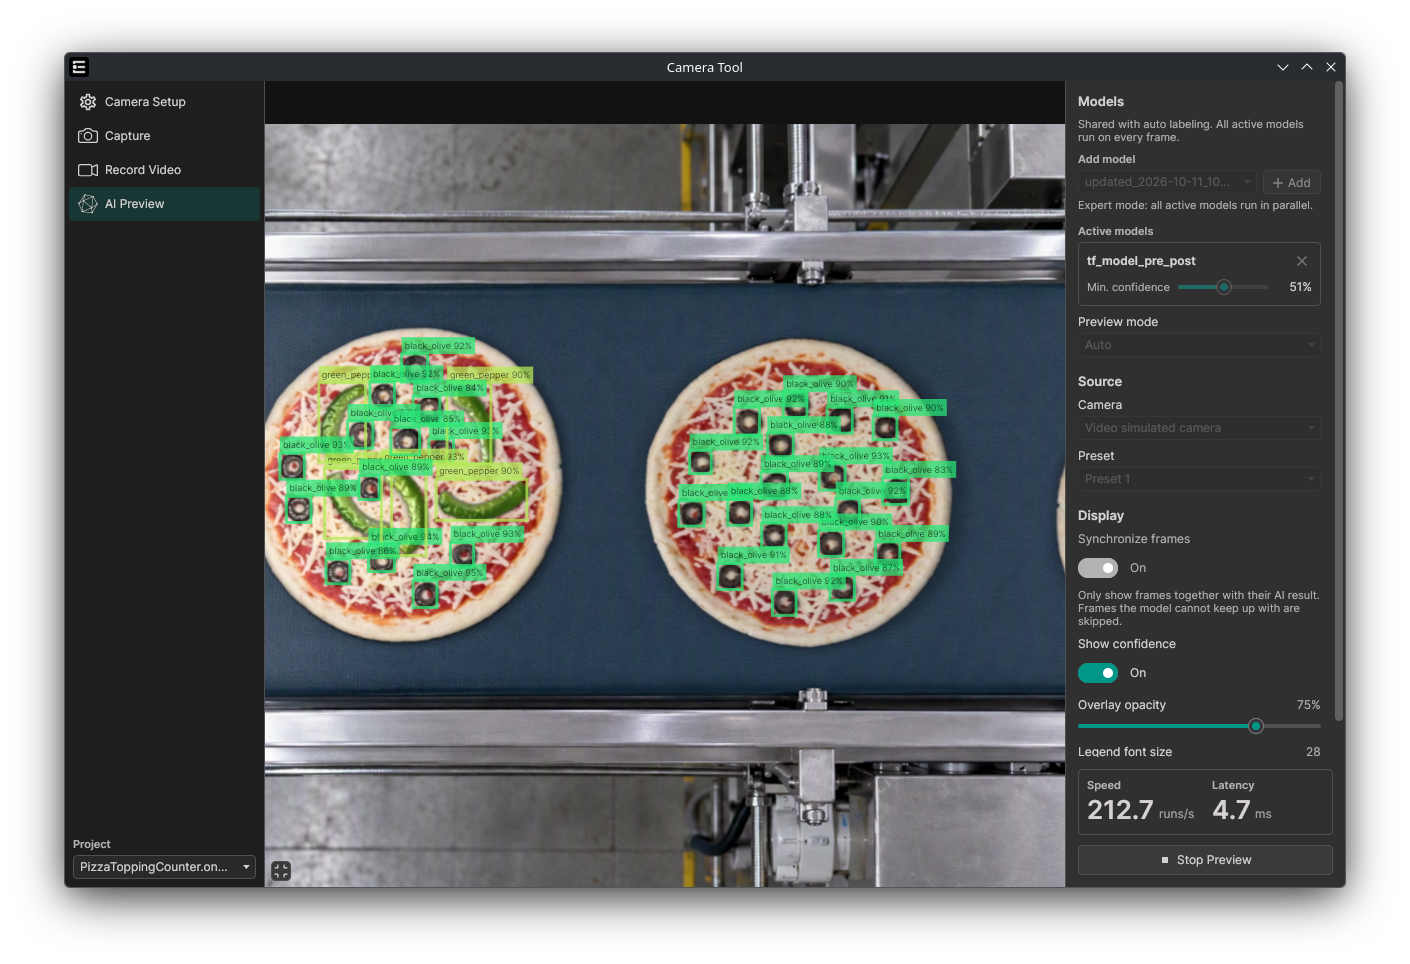Click the Overlay opacity 75% value
The height and width of the screenshot is (964, 1410).
pyautogui.click(x=1308, y=705)
